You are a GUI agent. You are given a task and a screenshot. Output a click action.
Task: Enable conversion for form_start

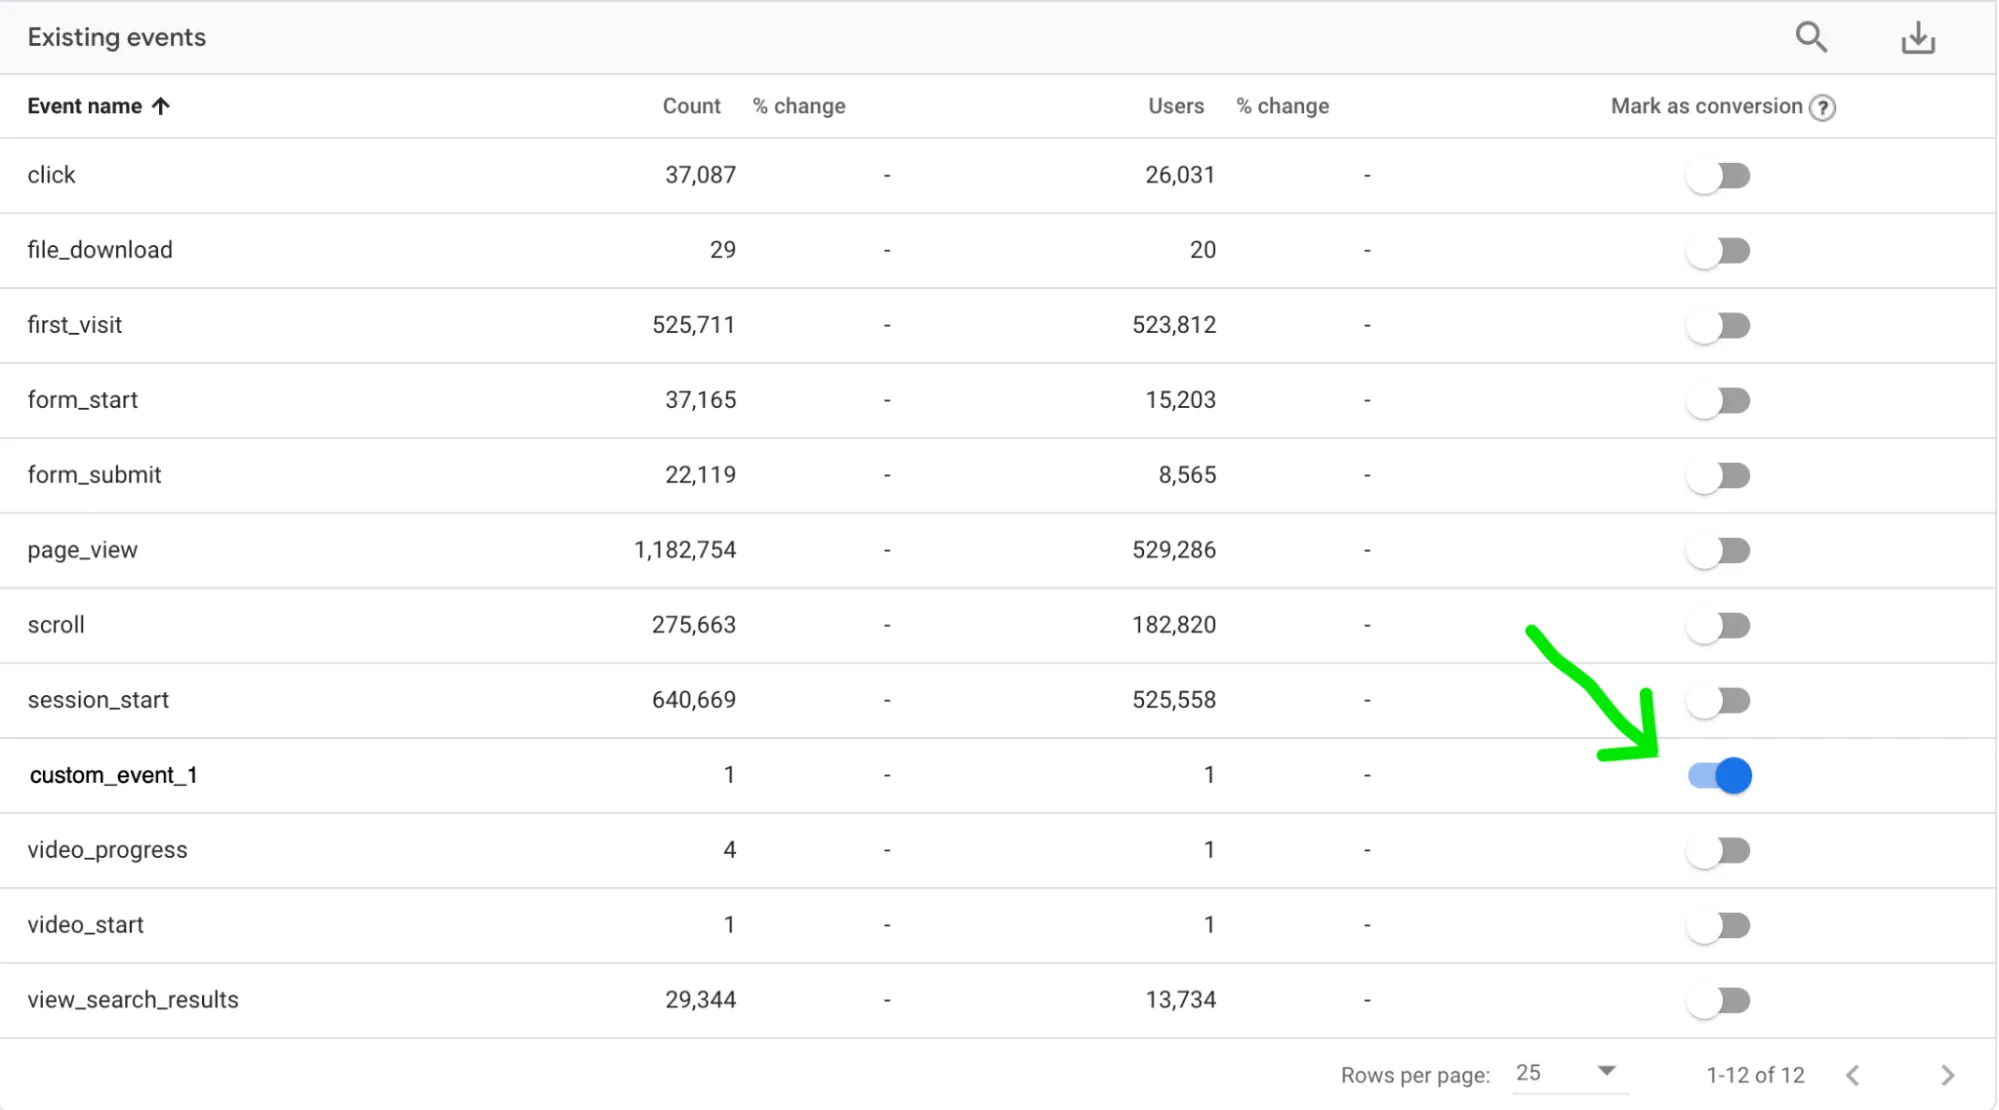coord(1718,401)
